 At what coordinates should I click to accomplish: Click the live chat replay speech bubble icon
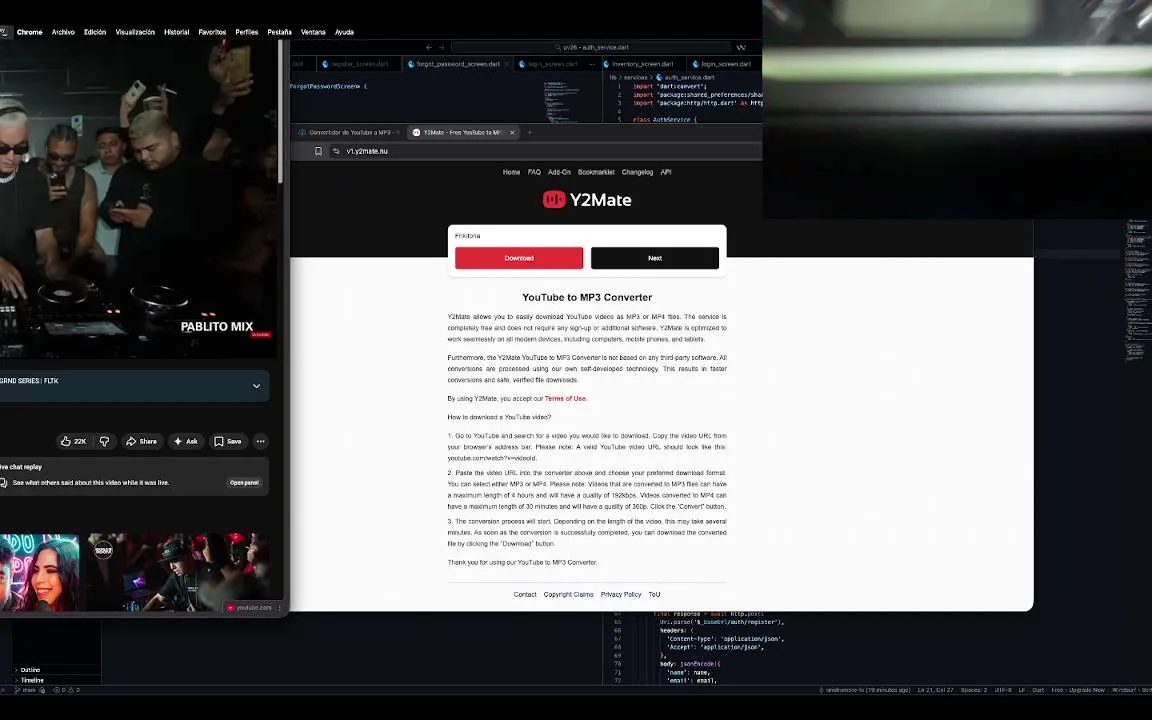tap(4, 483)
